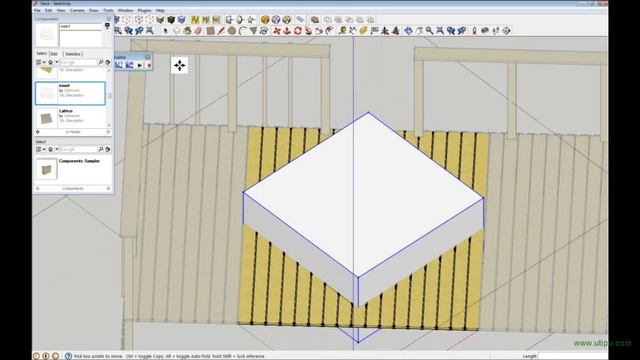Screen dimensions: 640x360
Task: Pick the Scale tool
Action: click(x=319, y=31)
